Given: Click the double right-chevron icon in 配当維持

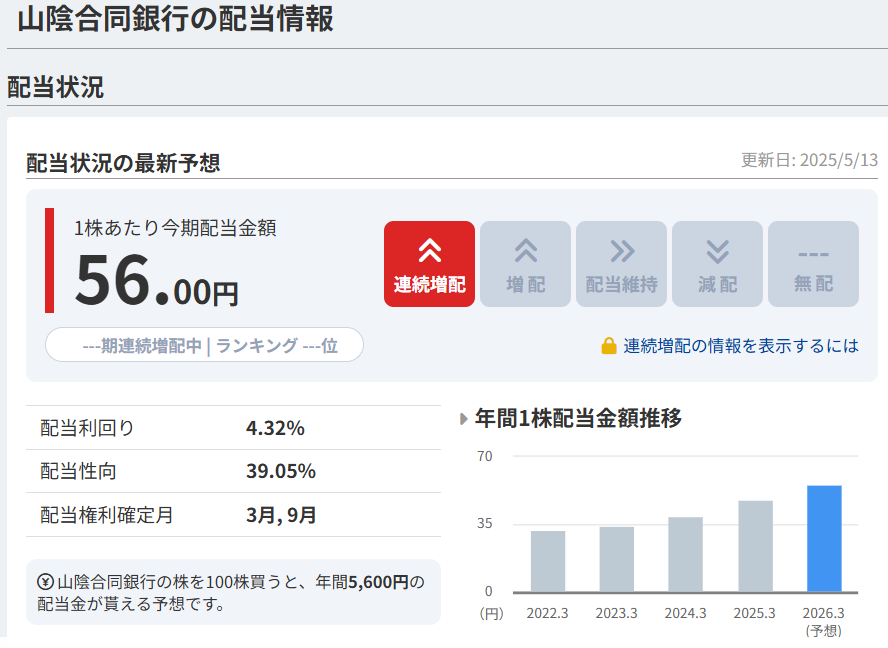Looking at the screenshot, I should point(622,251).
